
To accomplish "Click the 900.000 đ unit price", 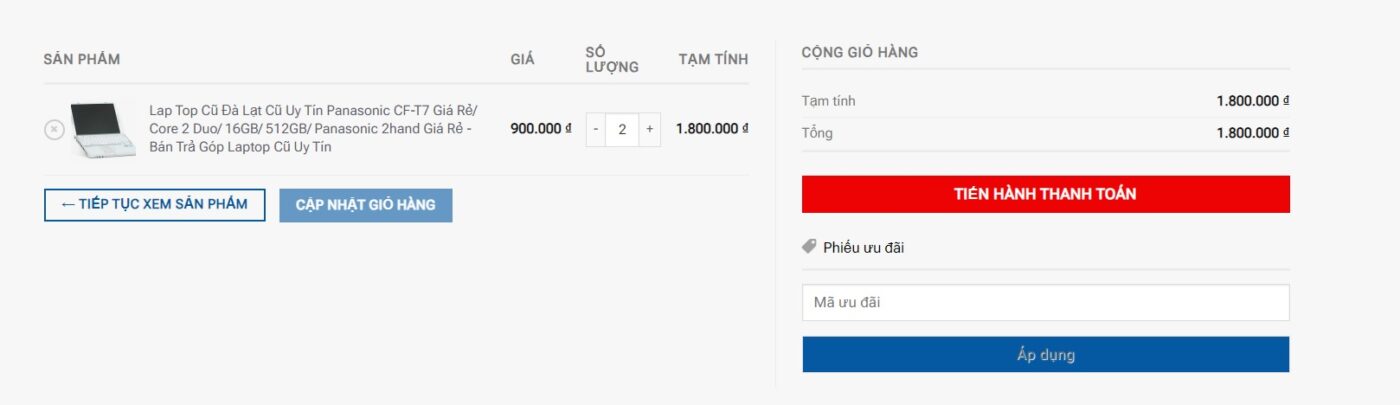I will (x=541, y=129).
